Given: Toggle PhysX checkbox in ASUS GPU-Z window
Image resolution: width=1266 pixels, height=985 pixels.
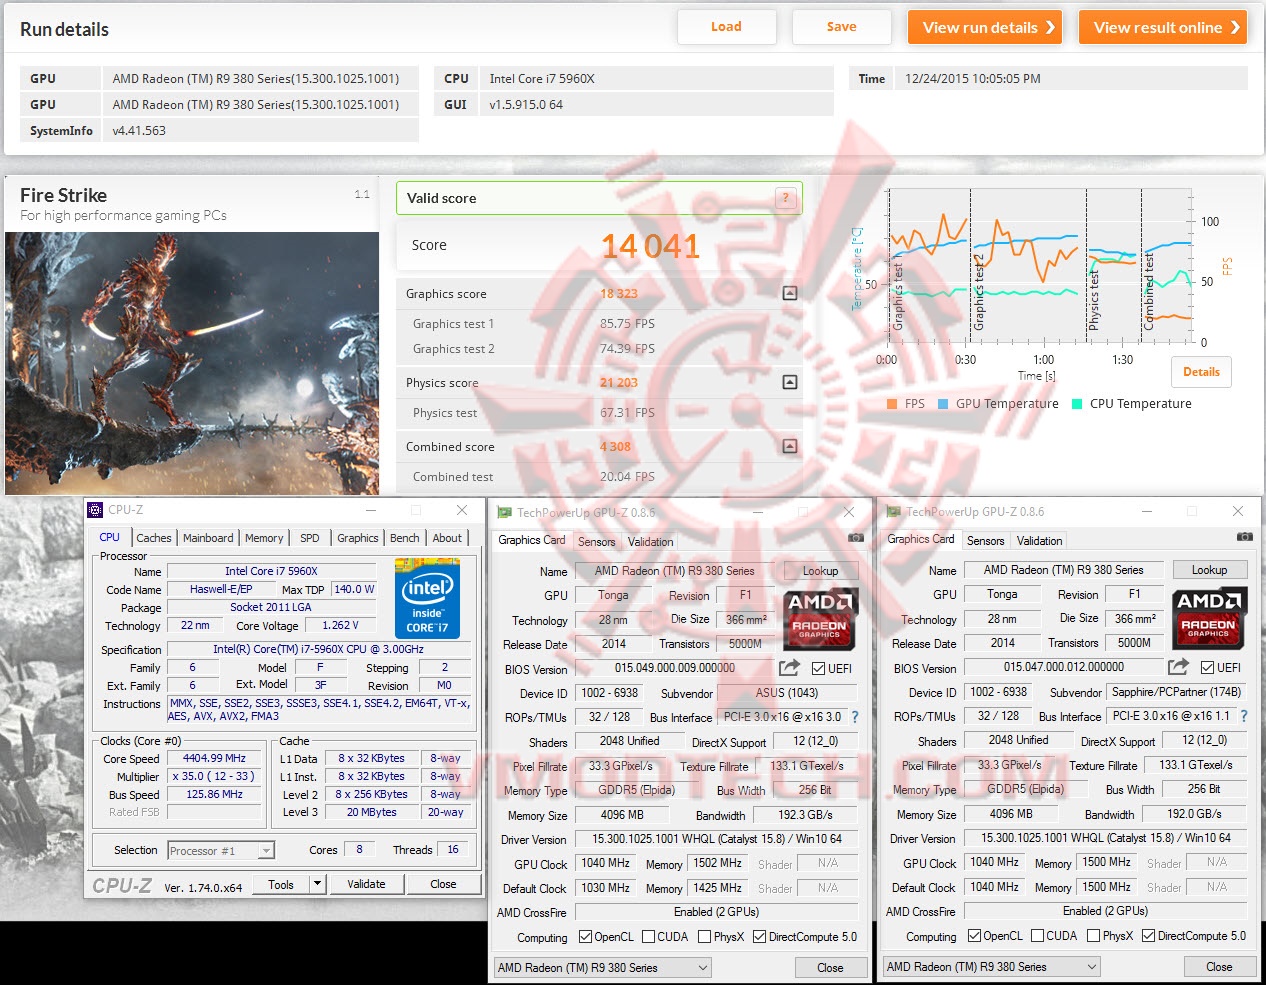Looking at the screenshot, I should [x=705, y=937].
